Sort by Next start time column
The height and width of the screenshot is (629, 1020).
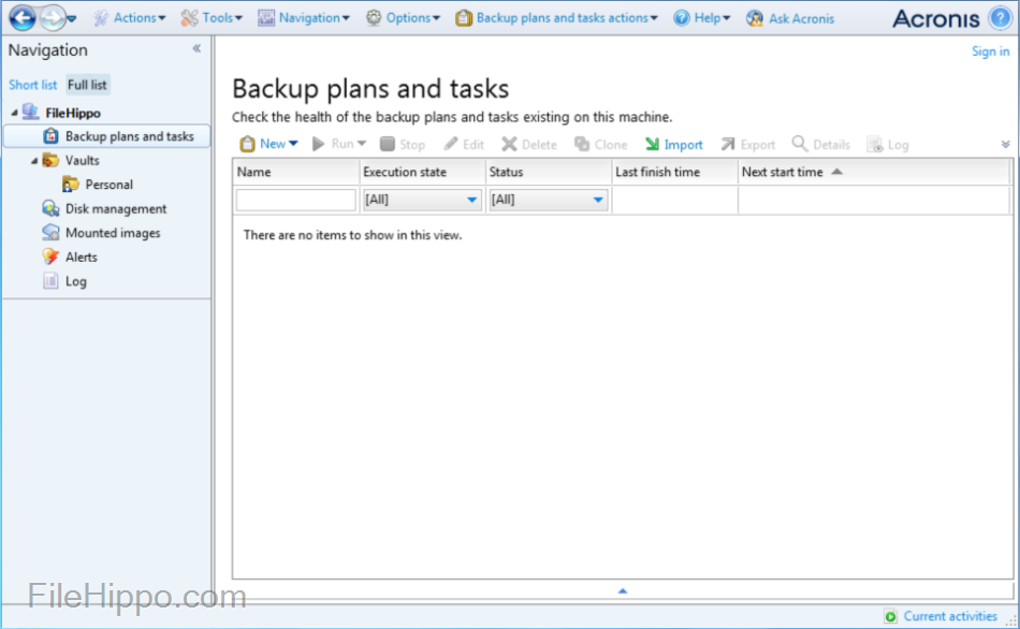tap(874, 172)
